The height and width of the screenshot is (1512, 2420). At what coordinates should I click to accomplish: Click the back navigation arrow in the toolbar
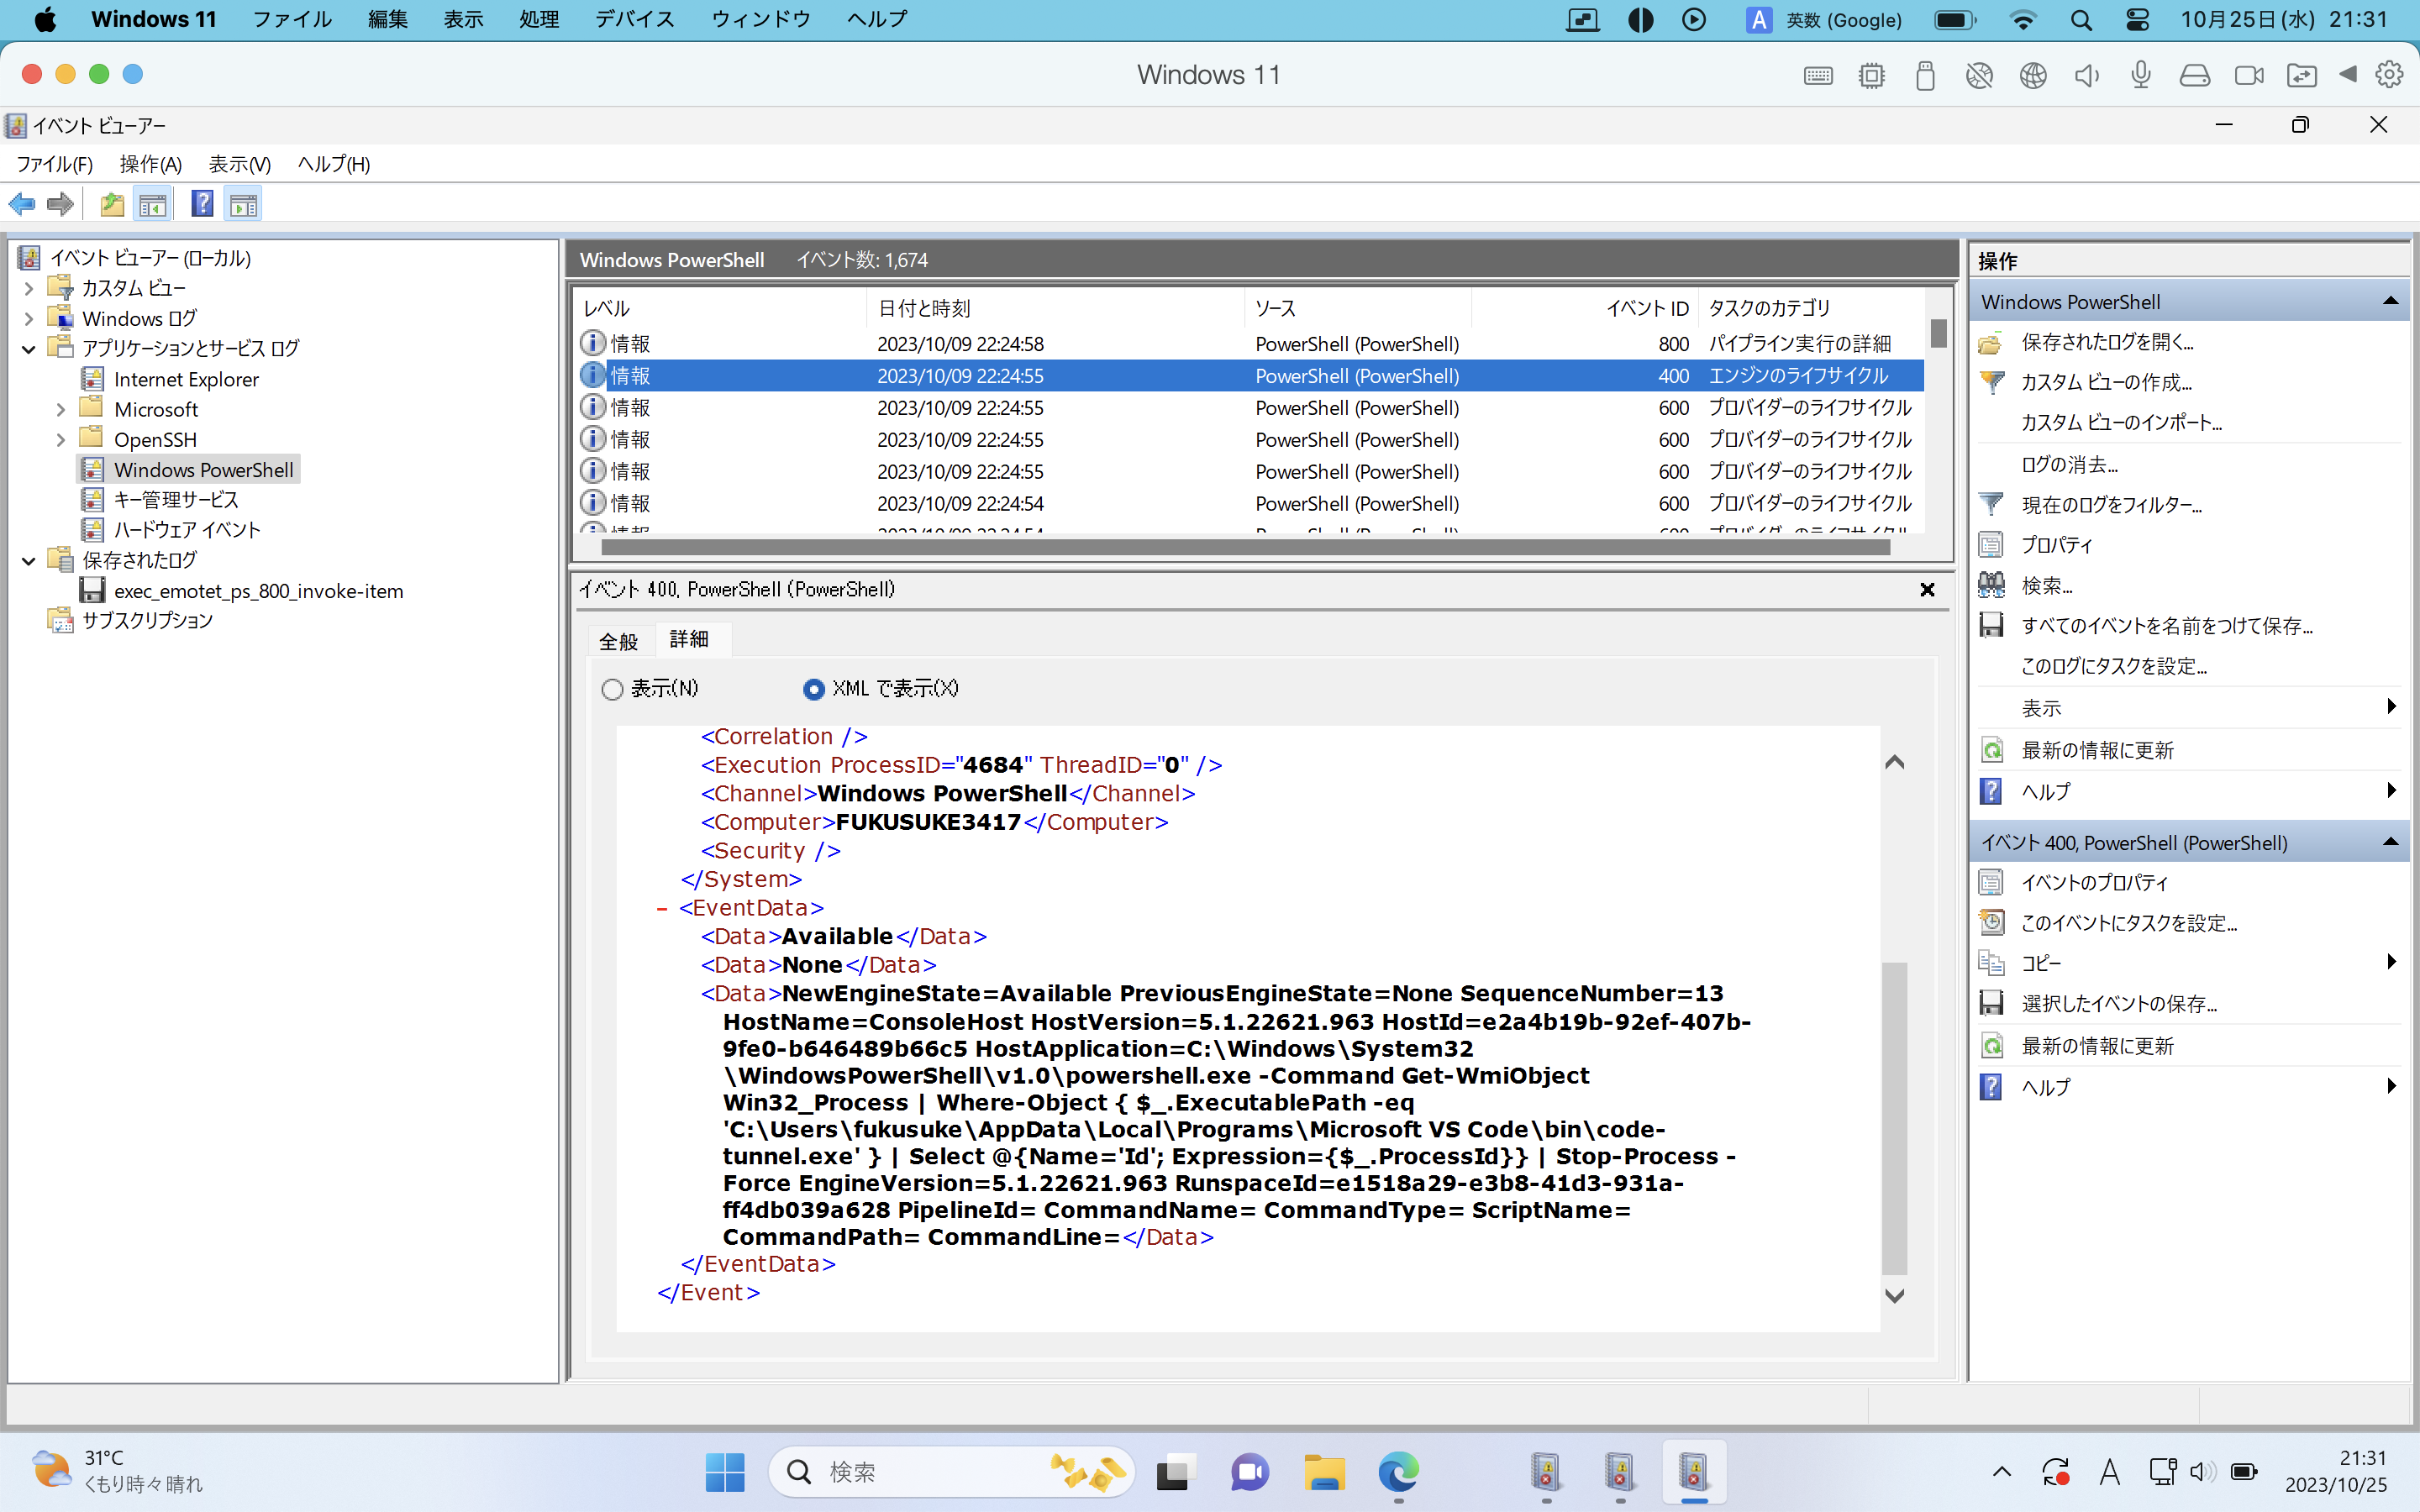pos(21,203)
